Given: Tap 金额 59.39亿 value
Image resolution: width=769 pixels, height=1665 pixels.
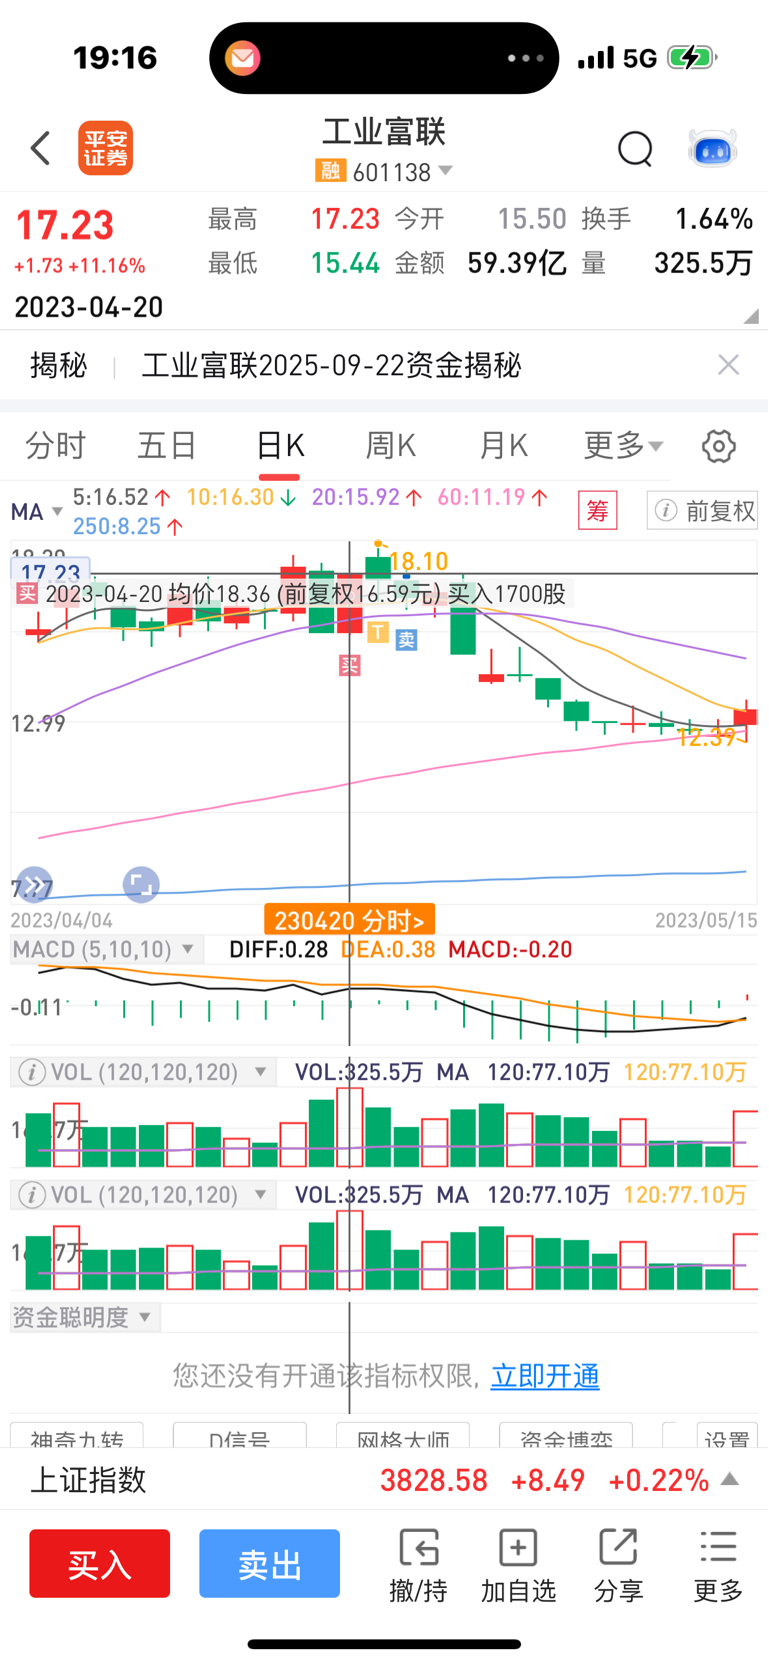Looking at the screenshot, I should pyautogui.click(x=517, y=263).
